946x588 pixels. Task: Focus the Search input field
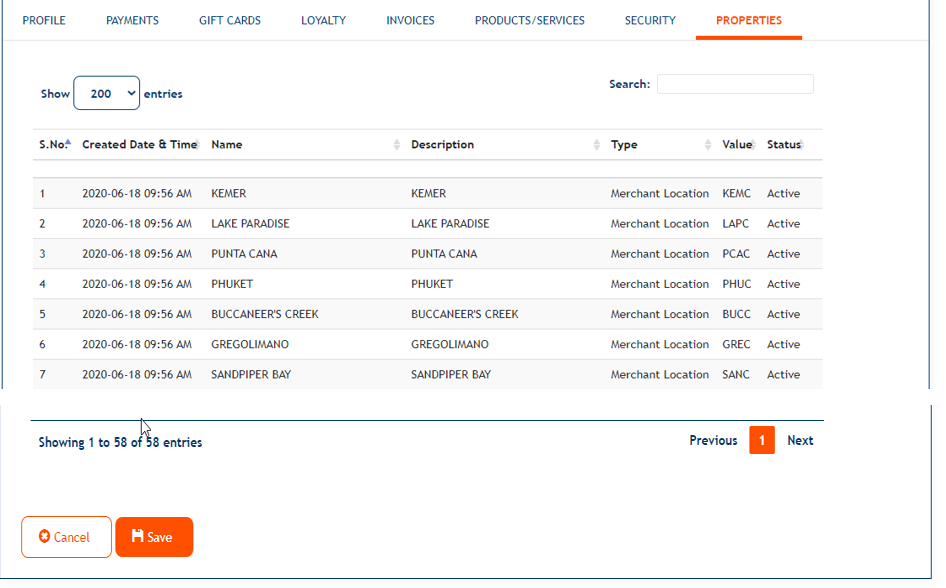(x=735, y=85)
